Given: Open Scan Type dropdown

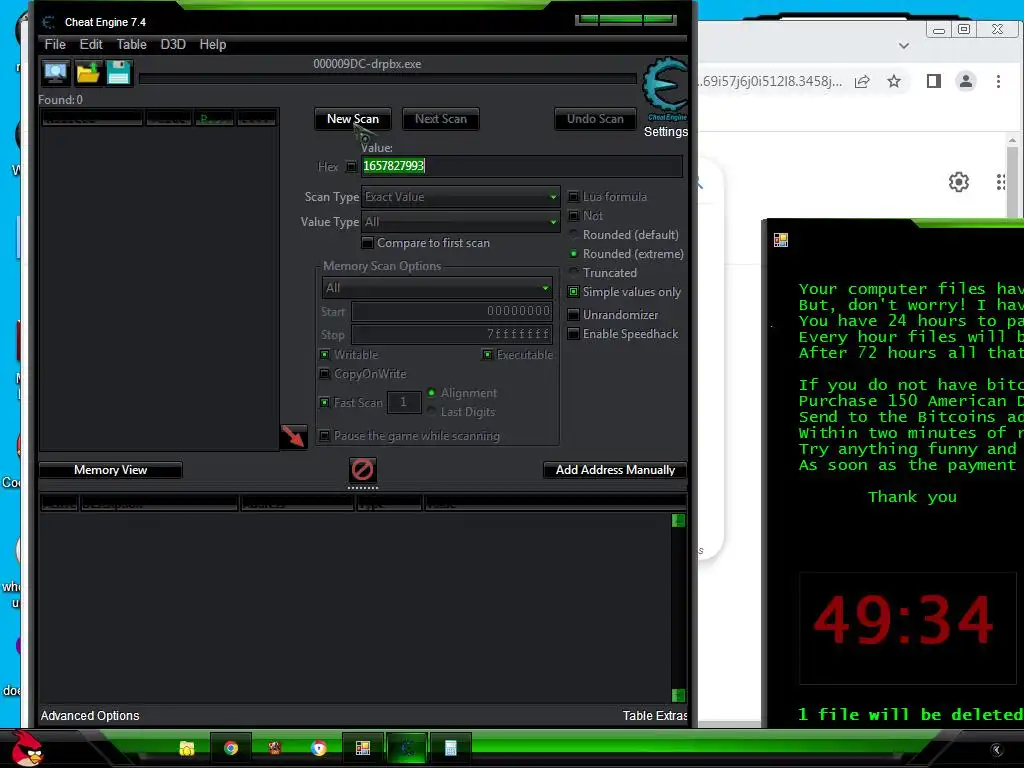Looking at the screenshot, I should pyautogui.click(x=460, y=197).
